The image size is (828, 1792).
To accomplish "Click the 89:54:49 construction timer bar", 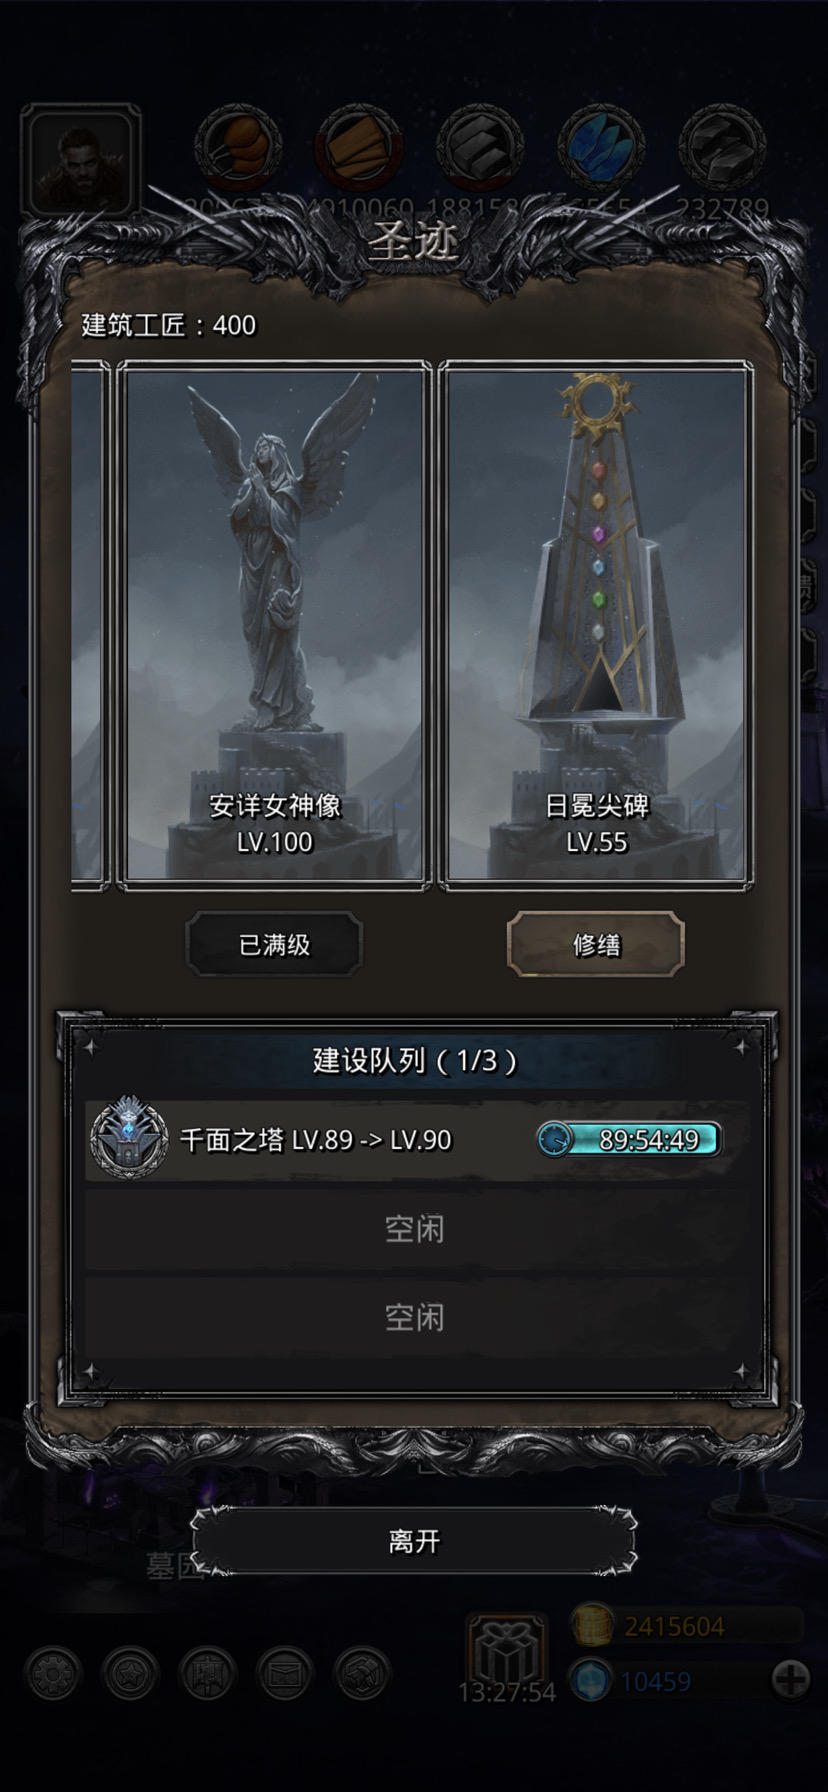I will coord(629,1139).
